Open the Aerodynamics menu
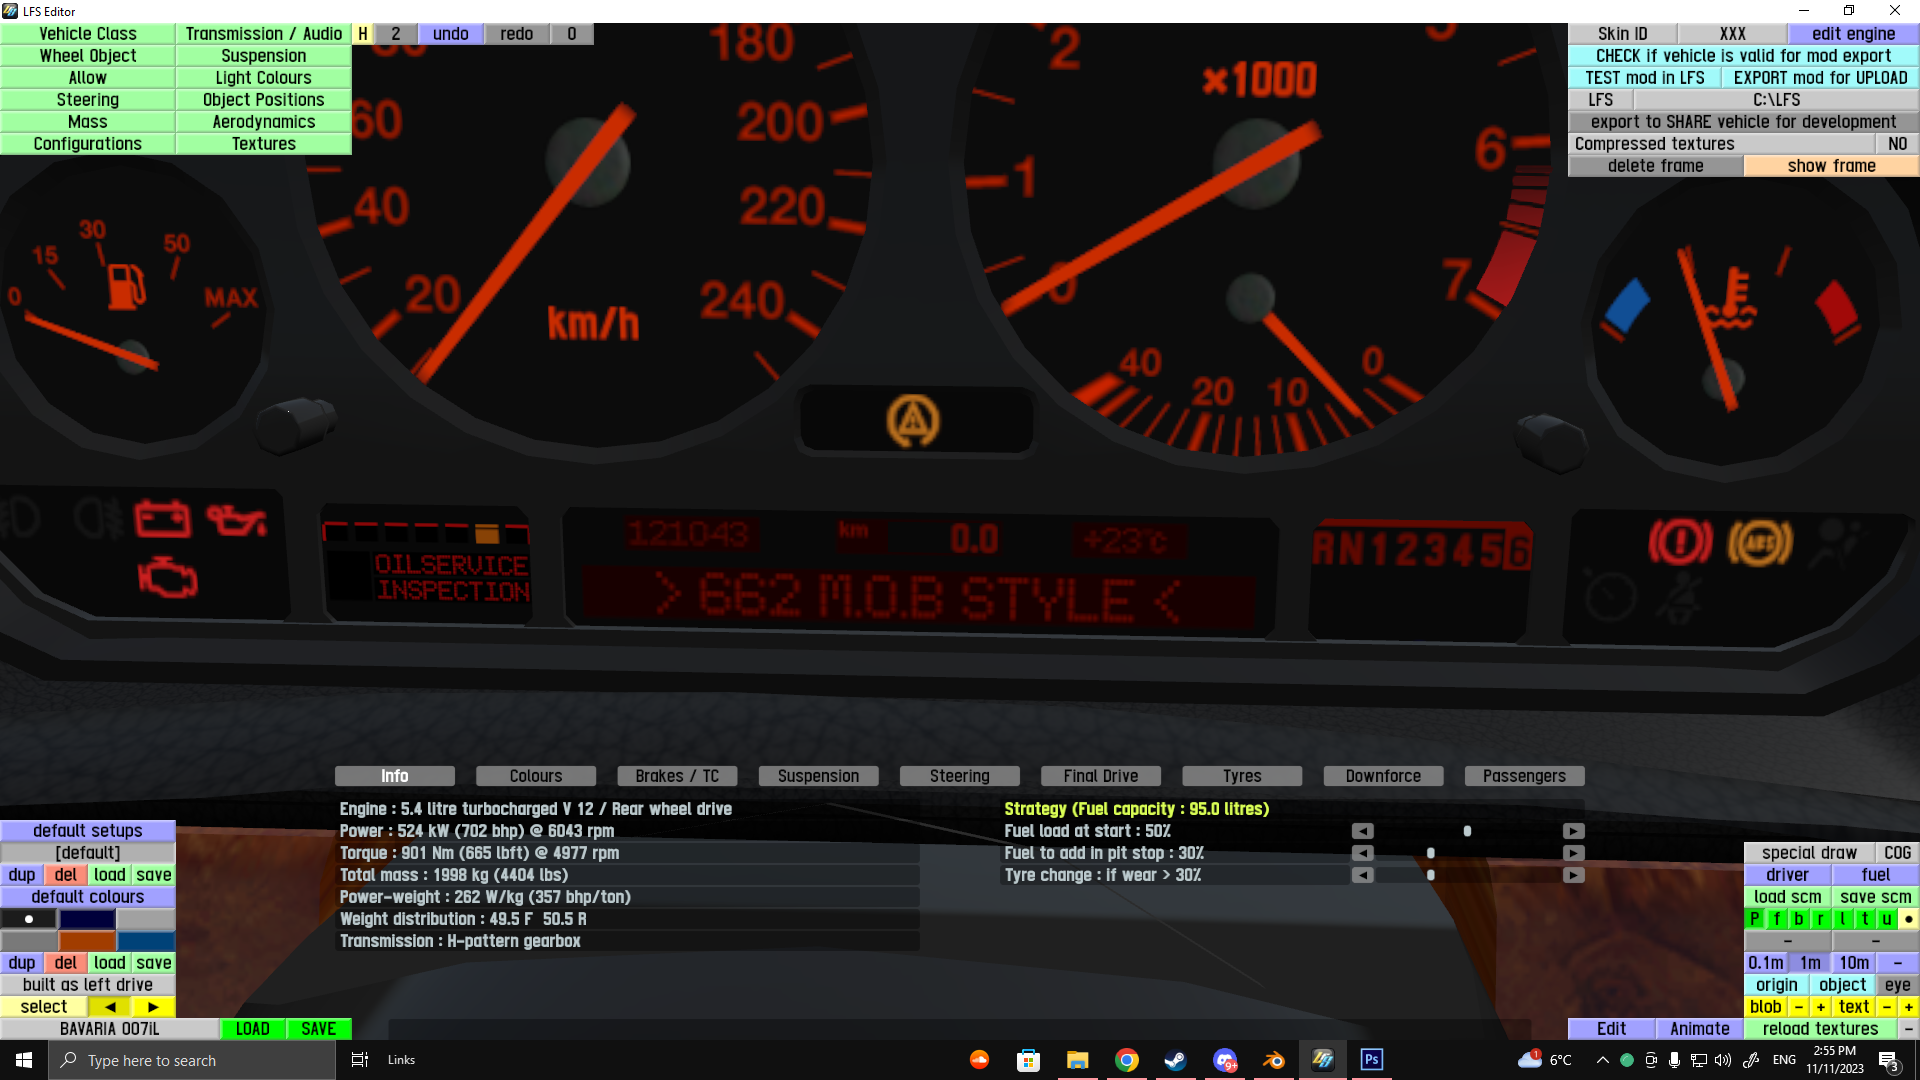This screenshot has height=1080, width=1920. 263,122
